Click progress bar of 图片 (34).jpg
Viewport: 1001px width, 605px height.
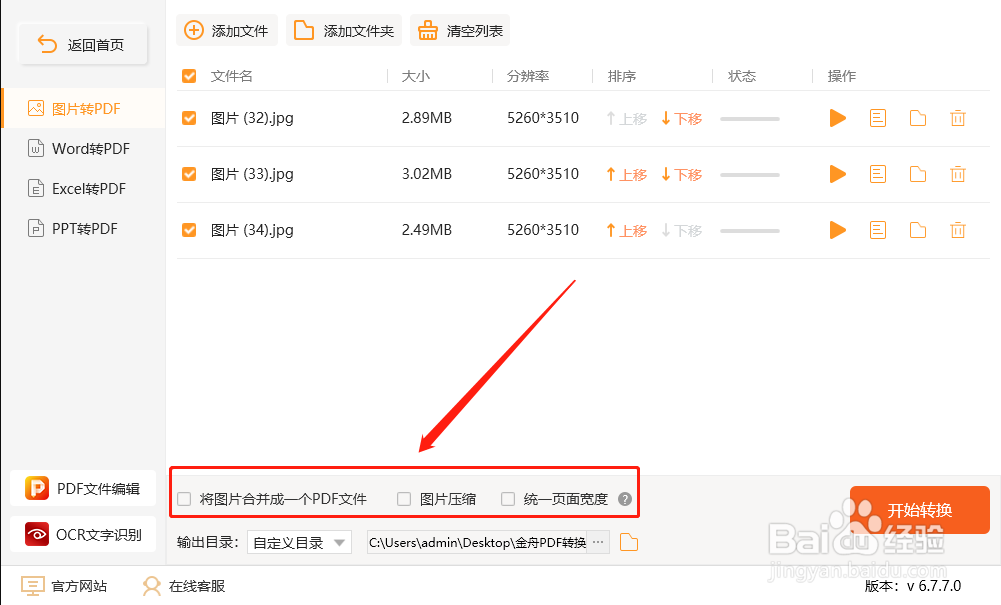click(750, 231)
